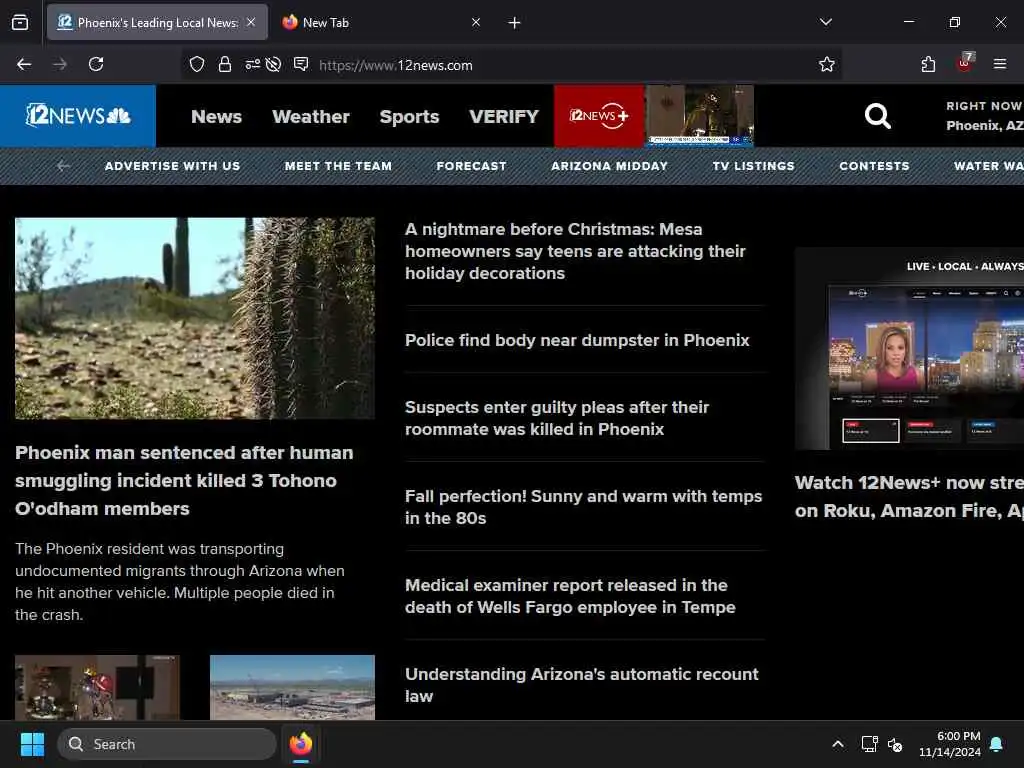Click the site search magnifier icon
Image resolution: width=1024 pixels, height=768 pixels.
[x=878, y=116]
